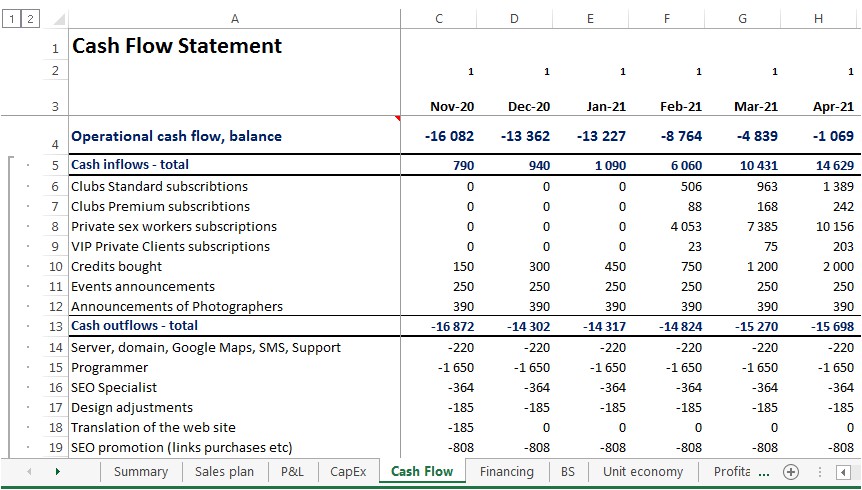Click the horizontal scrollbar left arrow
862x490 pixels.
[842, 472]
